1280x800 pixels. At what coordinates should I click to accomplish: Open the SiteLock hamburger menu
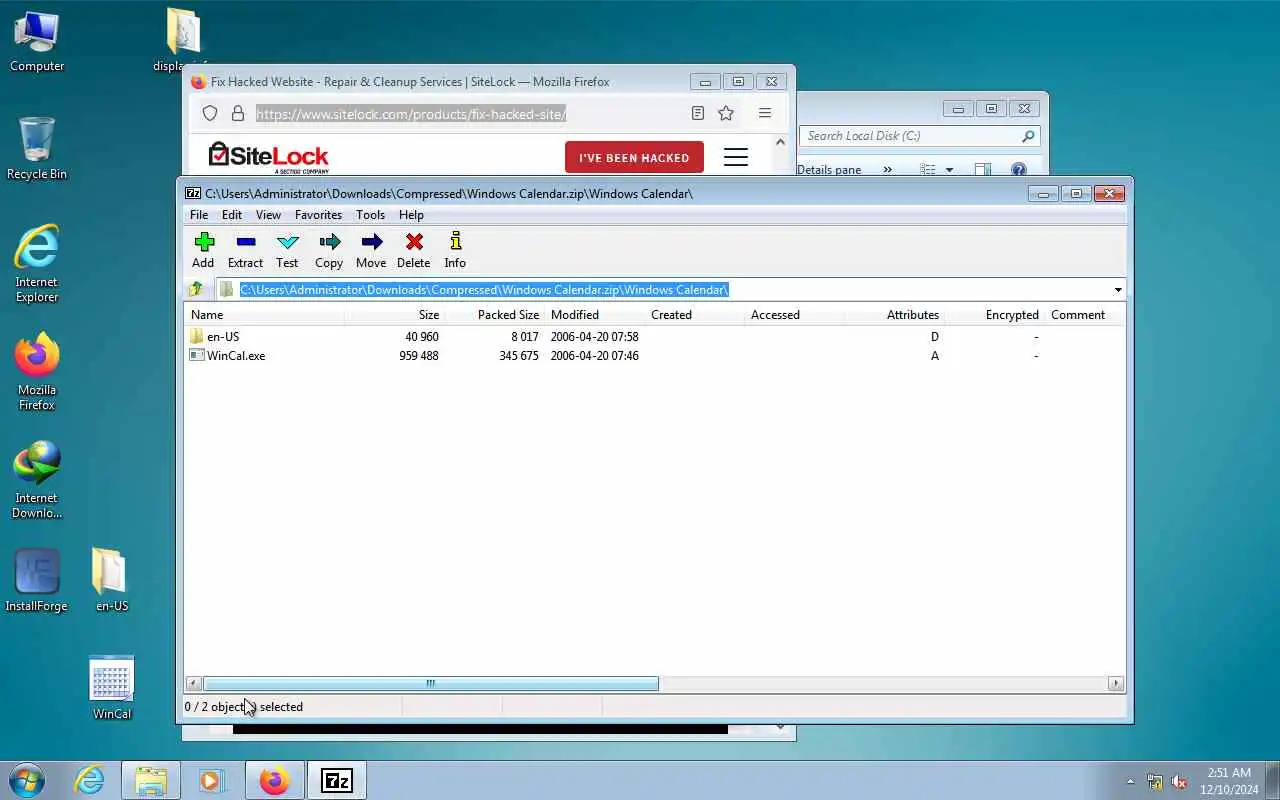click(x=736, y=157)
